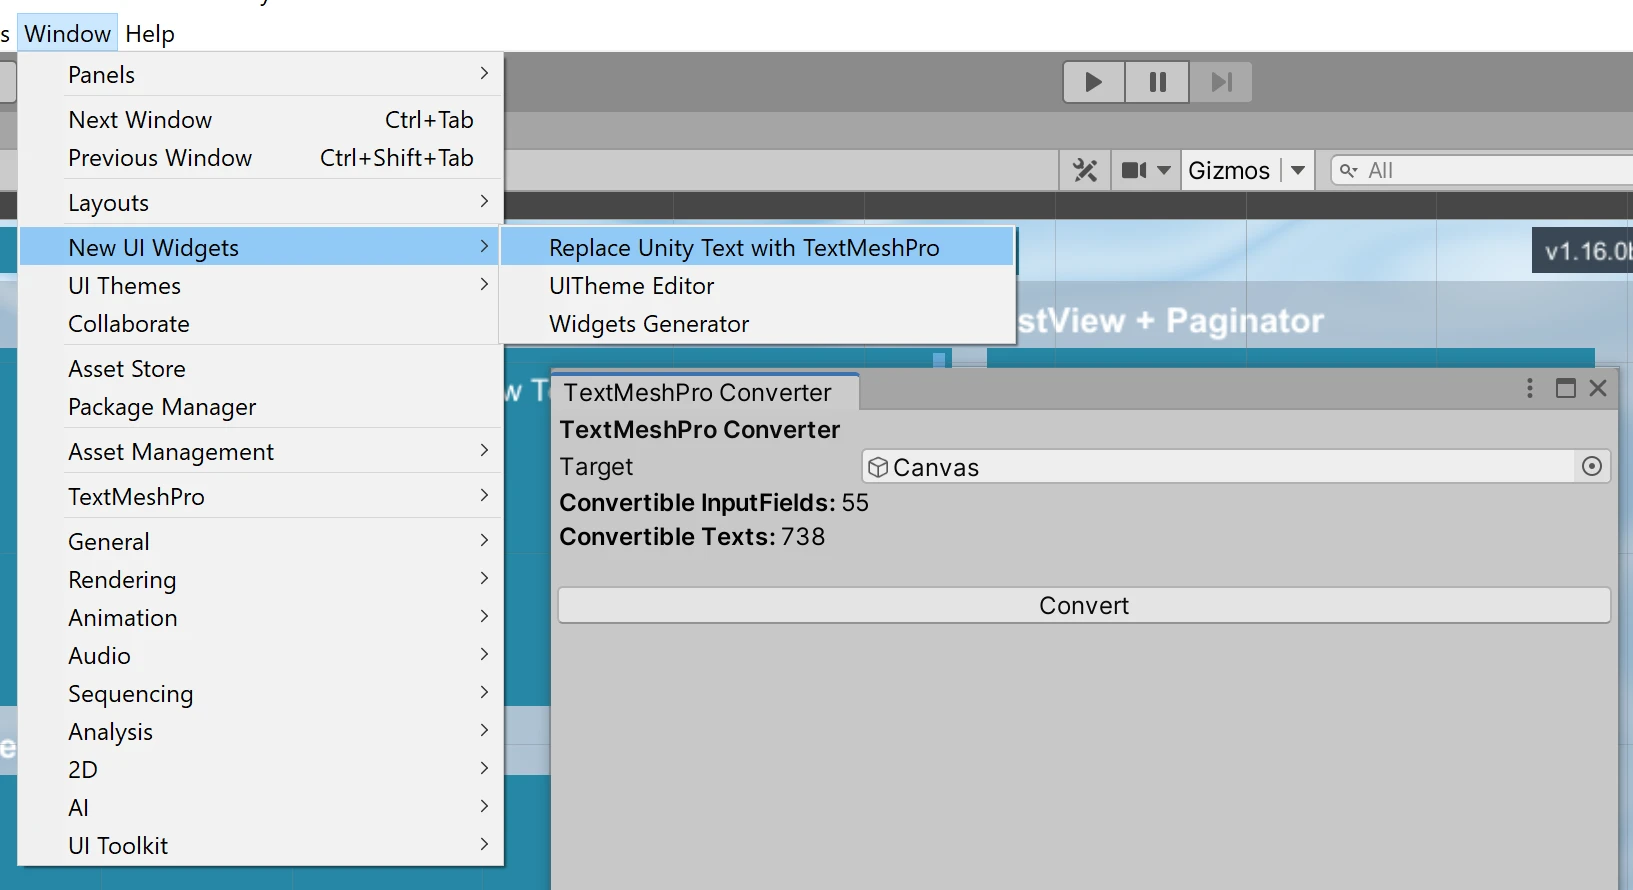Open the Gizmos dropdown arrow
The width and height of the screenshot is (1633, 890).
(x=1298, y=170)
